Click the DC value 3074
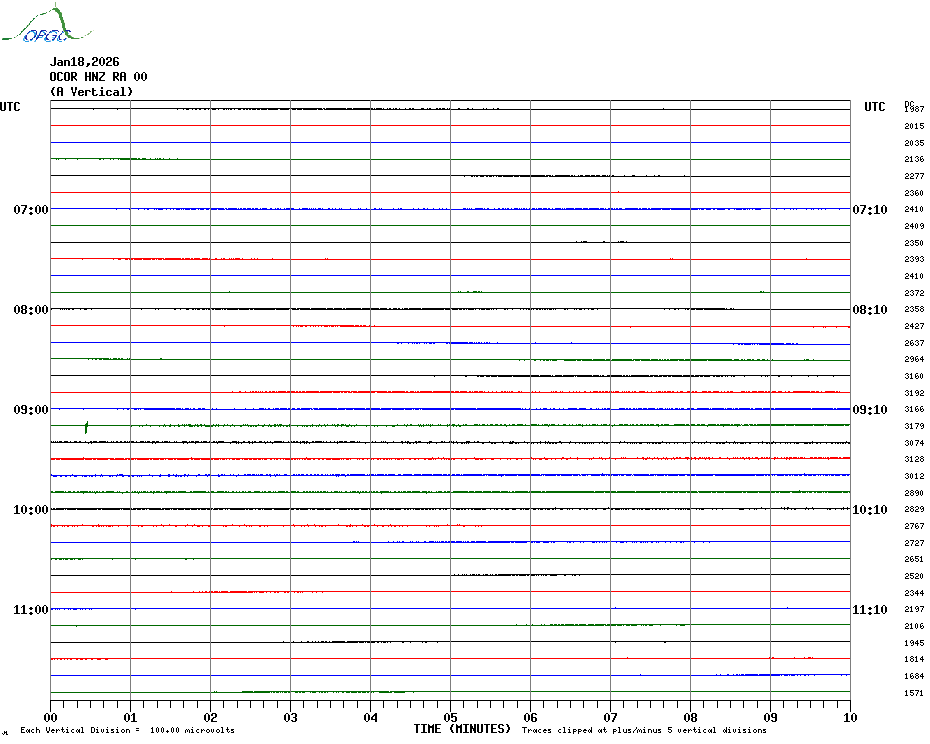930x744 pixels. [x=914, y=443]
